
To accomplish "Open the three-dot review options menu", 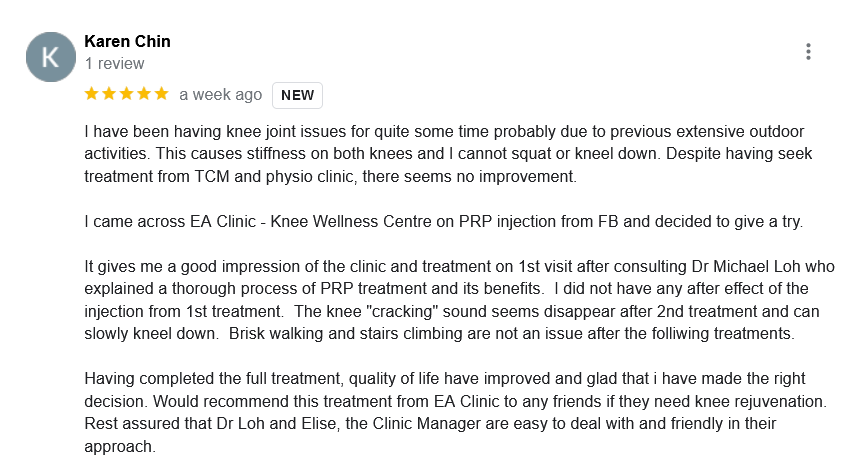I will 808,52.
